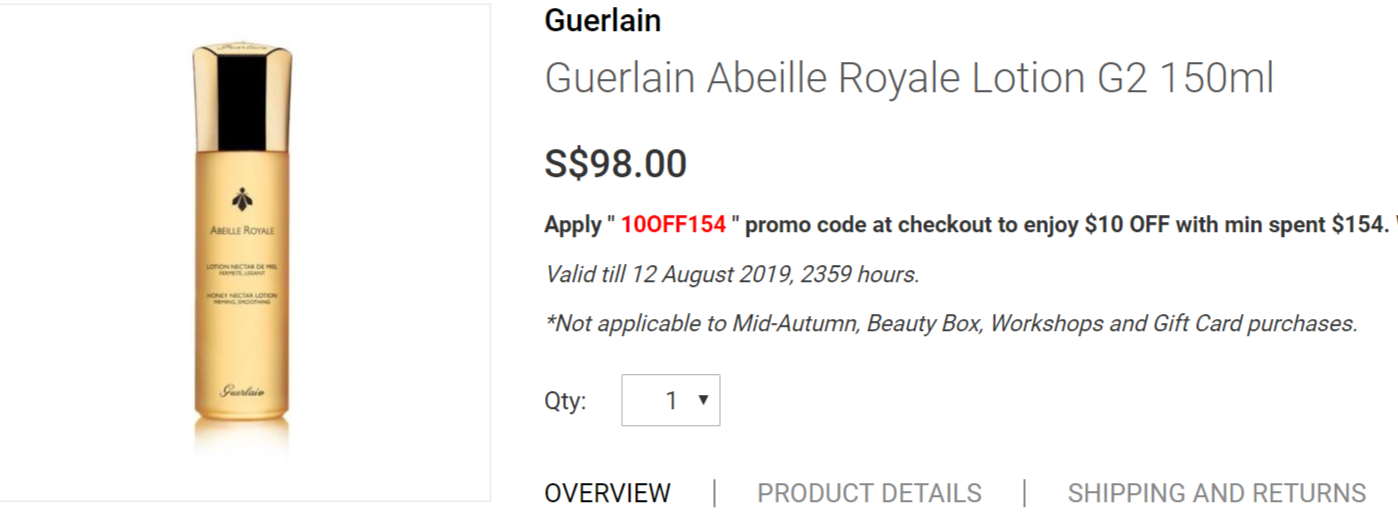Viewport: 1398px width, 514px height.
Task: Open the Qty selector showing 1
Action: point(670,400)
